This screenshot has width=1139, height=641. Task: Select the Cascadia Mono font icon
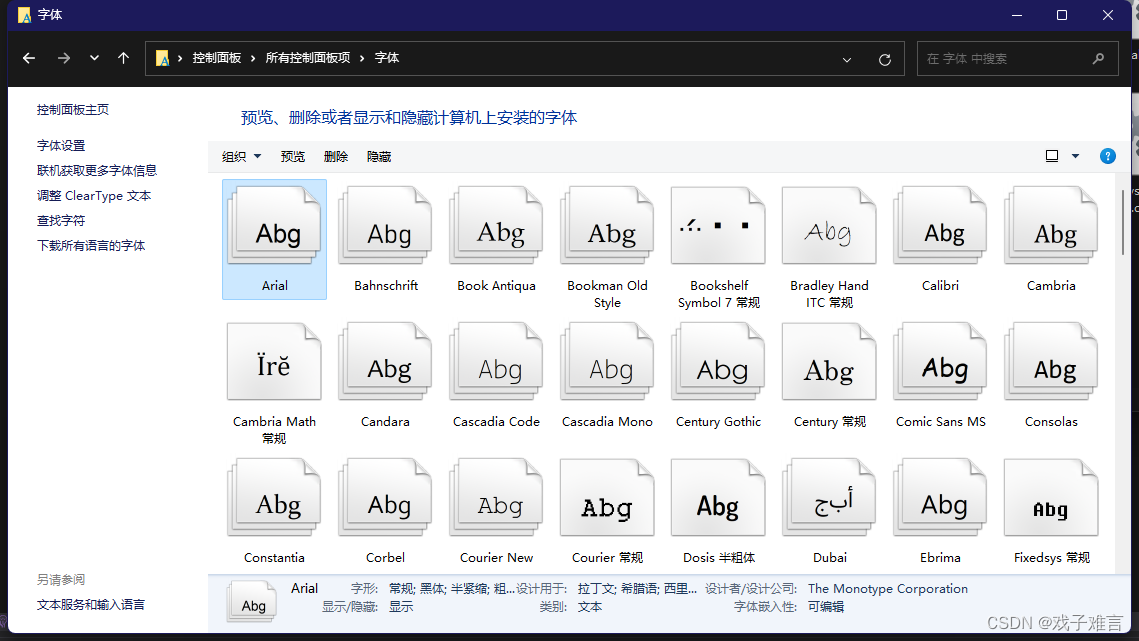pyautogui.click(x=607, y=362)
